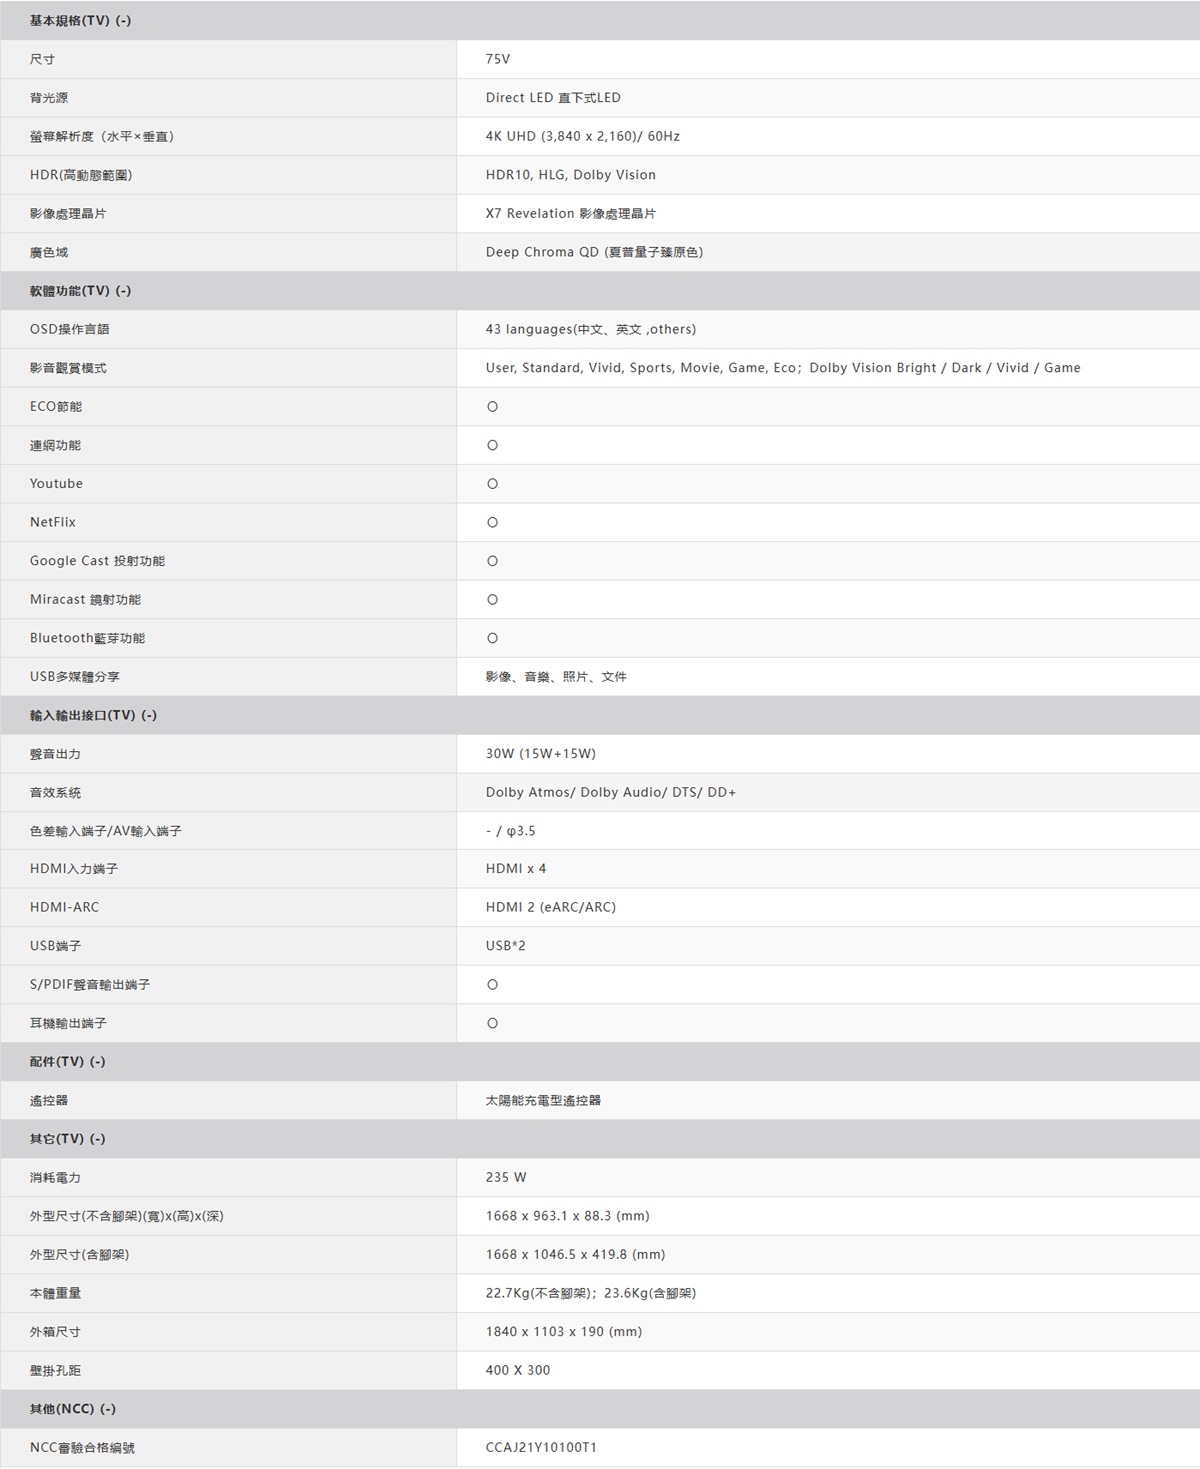Click the 太陽能充電型遙控器 remote value

[543, 1100]
